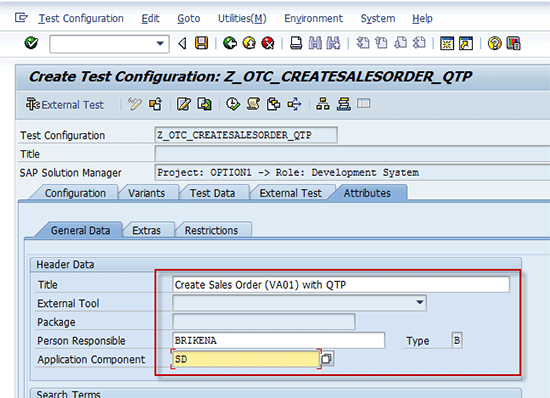The width and height of the screenshot is (550, 398).
Task: Switch to the Configuration tab
Action: [x=75, y=193]
